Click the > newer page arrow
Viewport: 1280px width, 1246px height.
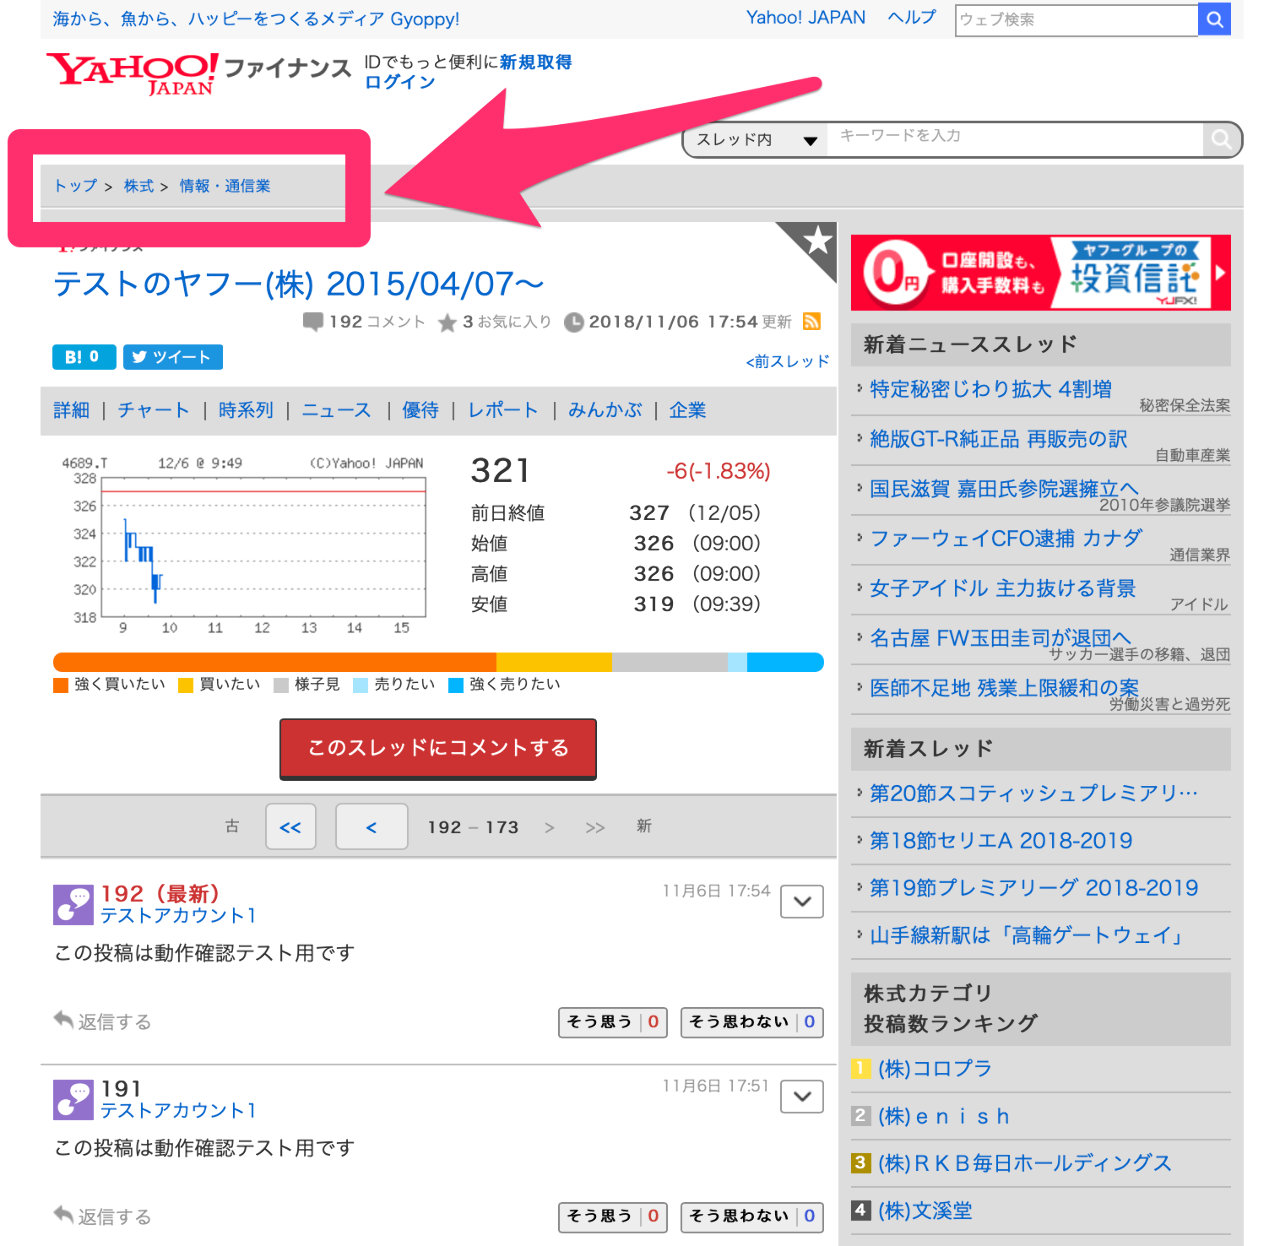(549, 827)
